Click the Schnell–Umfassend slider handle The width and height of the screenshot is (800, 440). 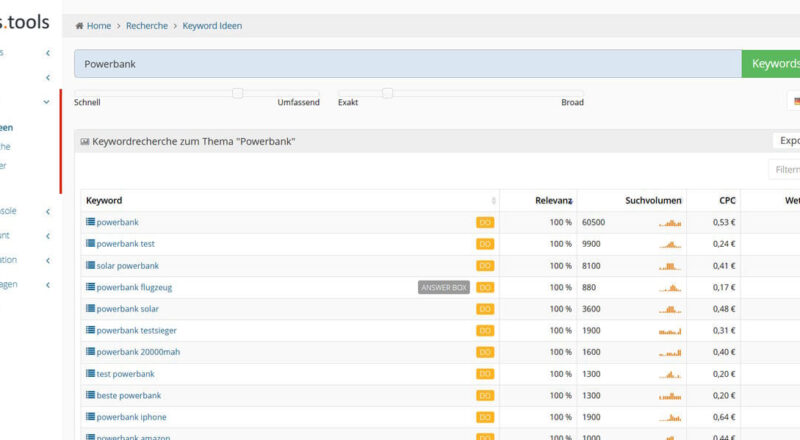(237, 93)
